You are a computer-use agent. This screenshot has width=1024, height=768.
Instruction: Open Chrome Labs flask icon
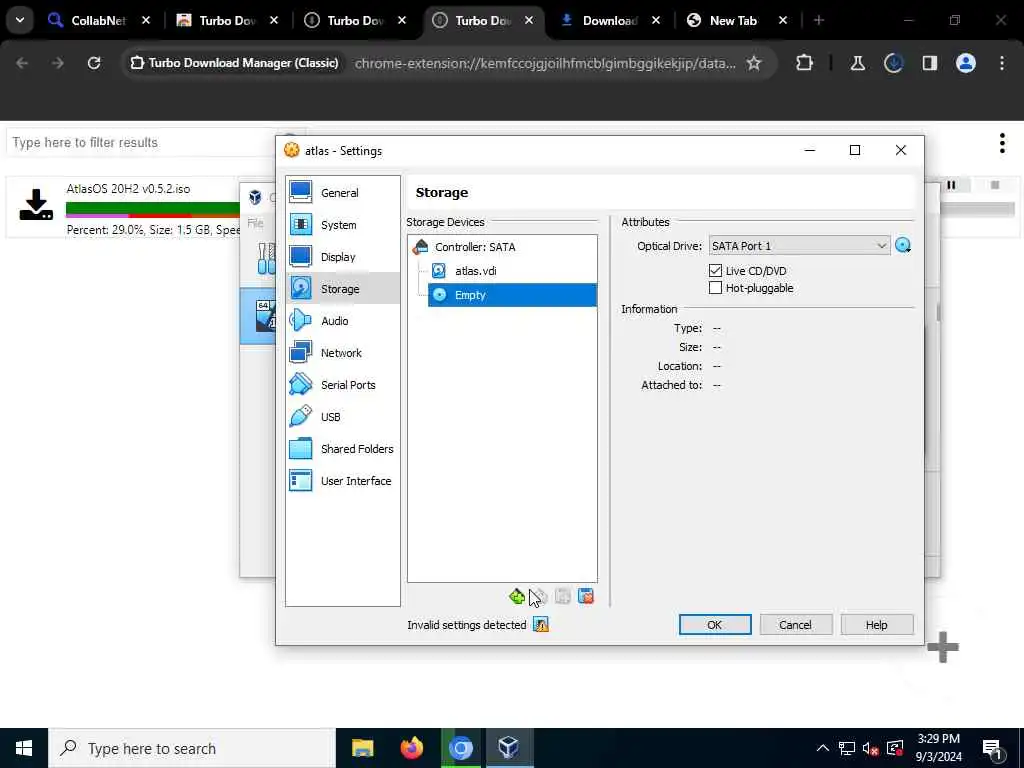pos(857,63)
